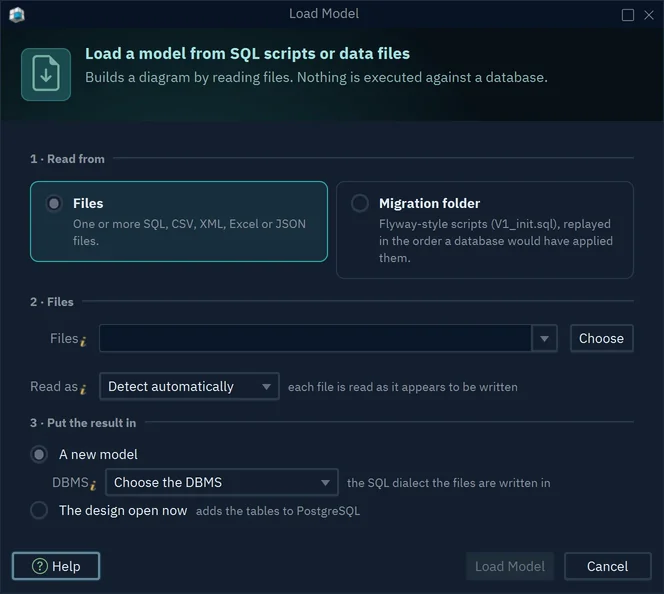The height and width of the screenshot is (594, 664).
Task: Click the Migration folder card description
Action: (x=495, y=241)
